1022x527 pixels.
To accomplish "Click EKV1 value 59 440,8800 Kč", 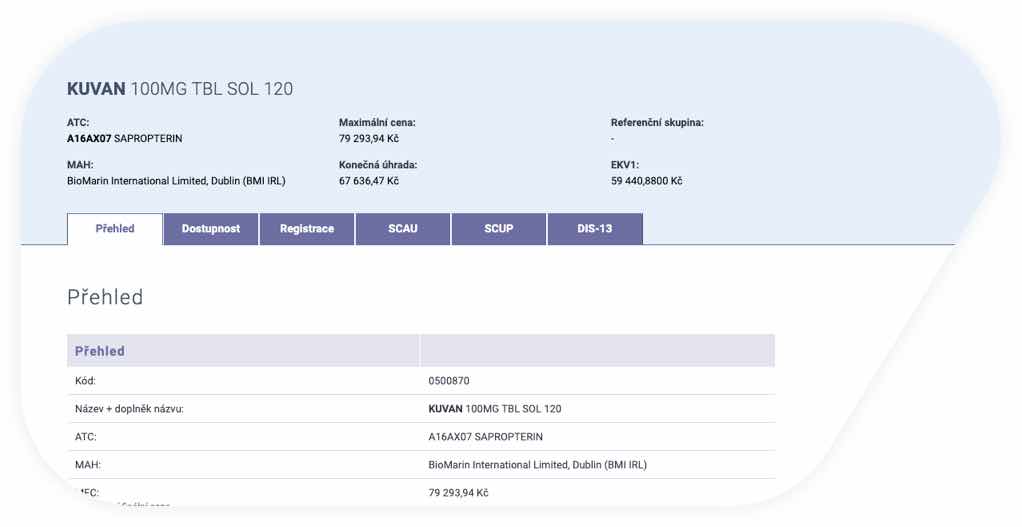I will (647, 181).
